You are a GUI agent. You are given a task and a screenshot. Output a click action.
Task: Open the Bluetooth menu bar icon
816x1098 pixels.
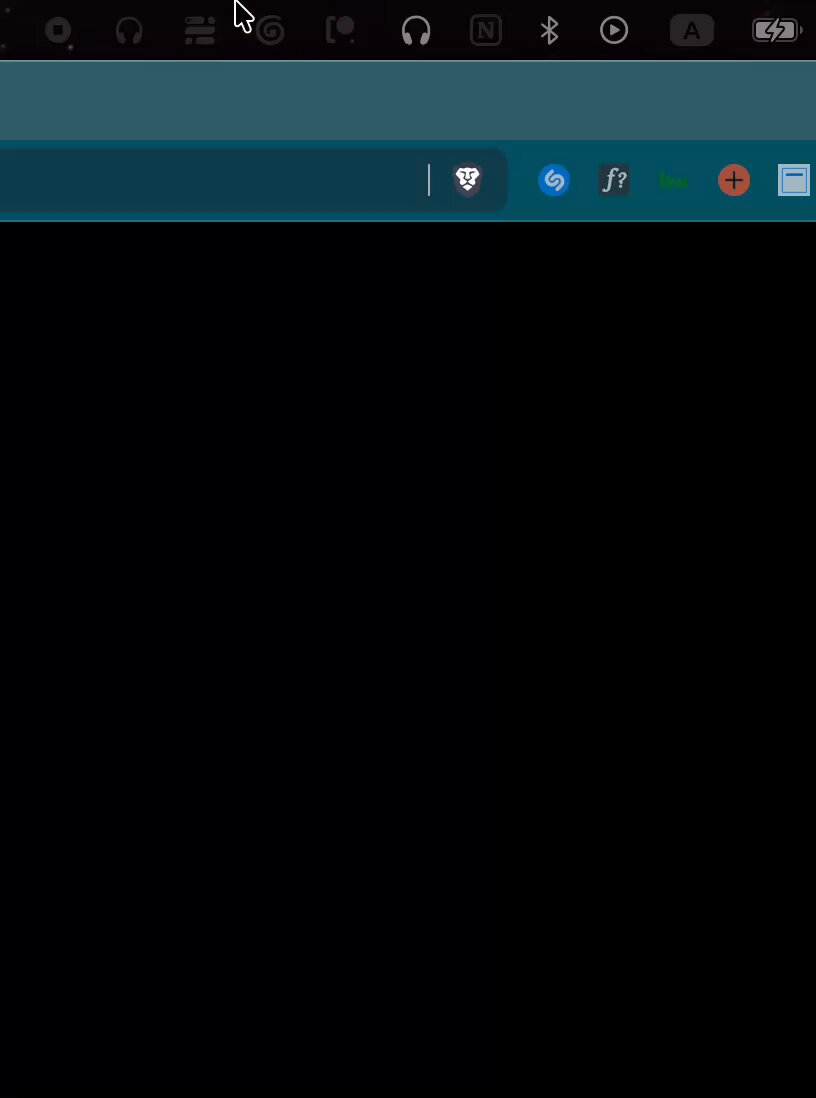pyautogui.click(x=549, y=31)
